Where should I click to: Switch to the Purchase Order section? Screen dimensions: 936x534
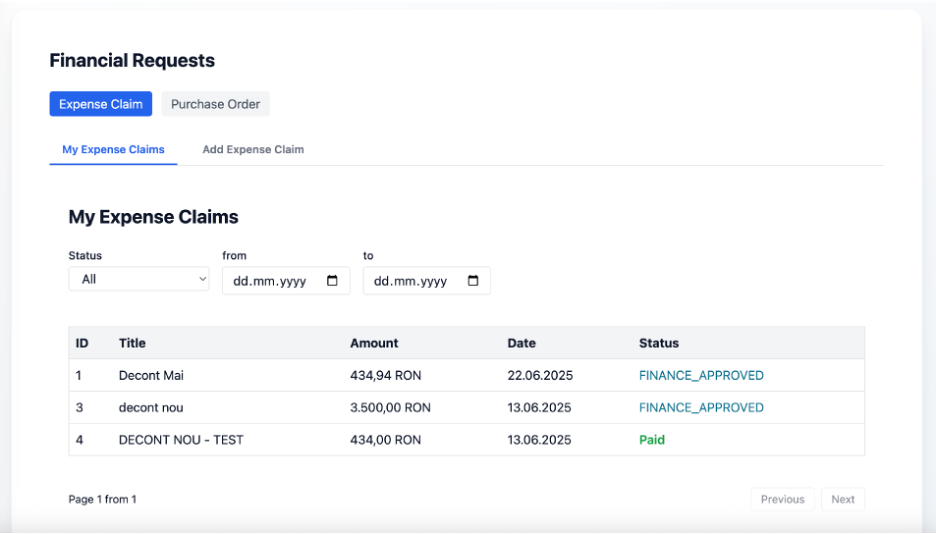215,104
